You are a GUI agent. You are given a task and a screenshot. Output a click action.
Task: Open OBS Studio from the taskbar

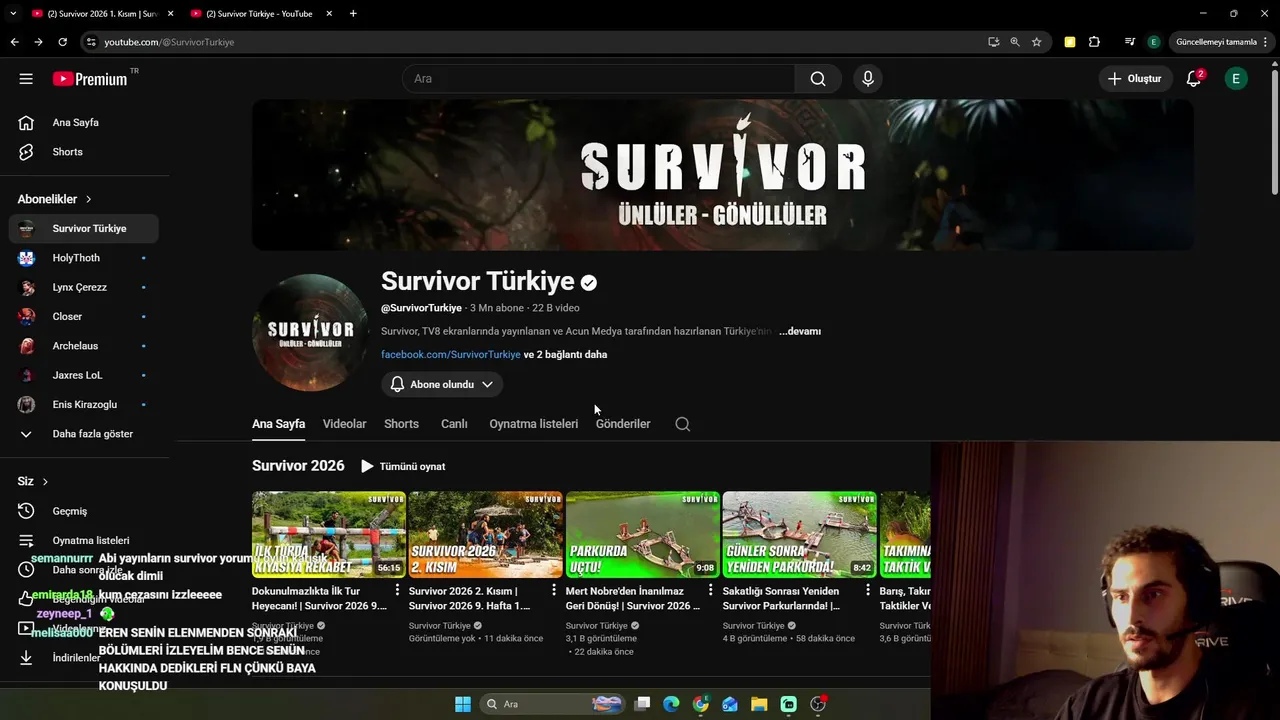click(818, 704)
